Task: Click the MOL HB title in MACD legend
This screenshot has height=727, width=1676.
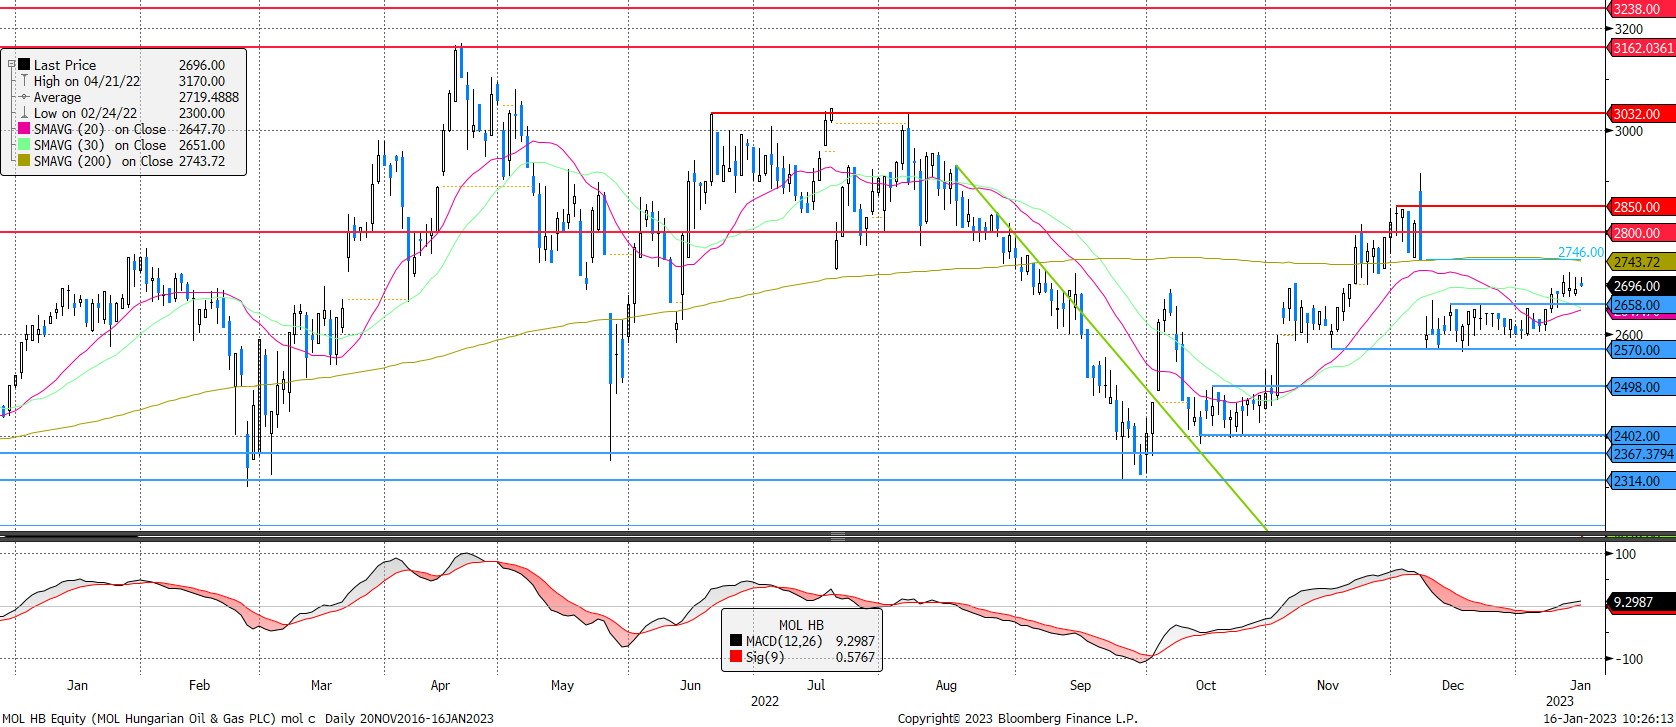Action: tap(801, 625)
